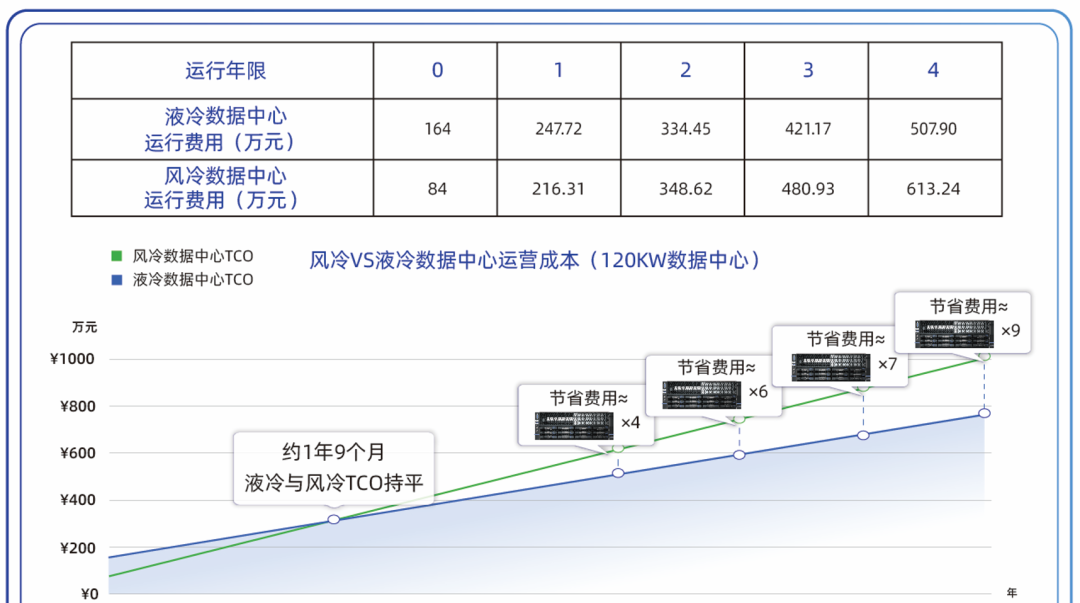Click the blue line marker below the ×4 callout

[618, 473]
